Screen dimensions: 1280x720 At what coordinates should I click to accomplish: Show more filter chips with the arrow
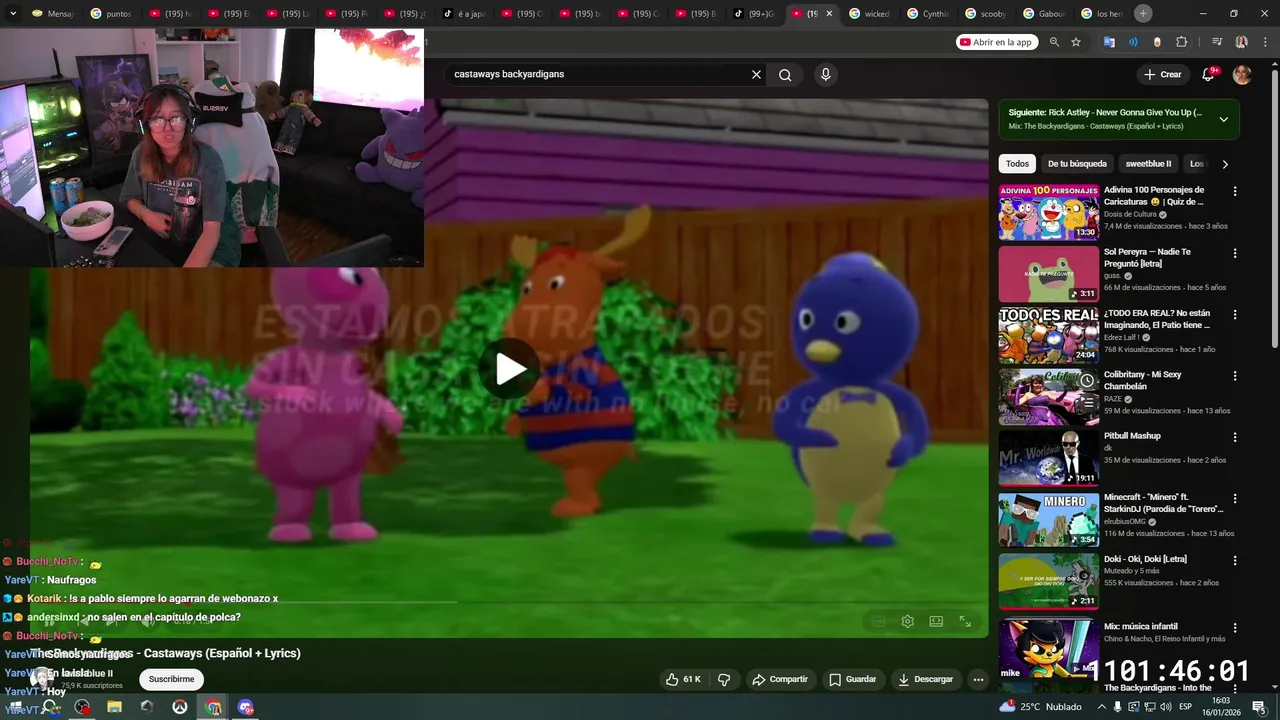pos(1225,164)
